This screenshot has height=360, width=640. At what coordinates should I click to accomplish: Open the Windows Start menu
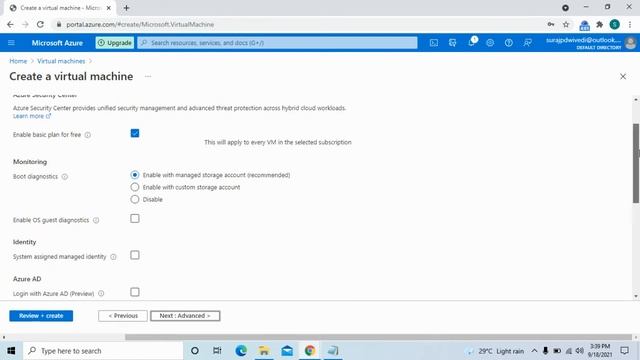[11, 351]
